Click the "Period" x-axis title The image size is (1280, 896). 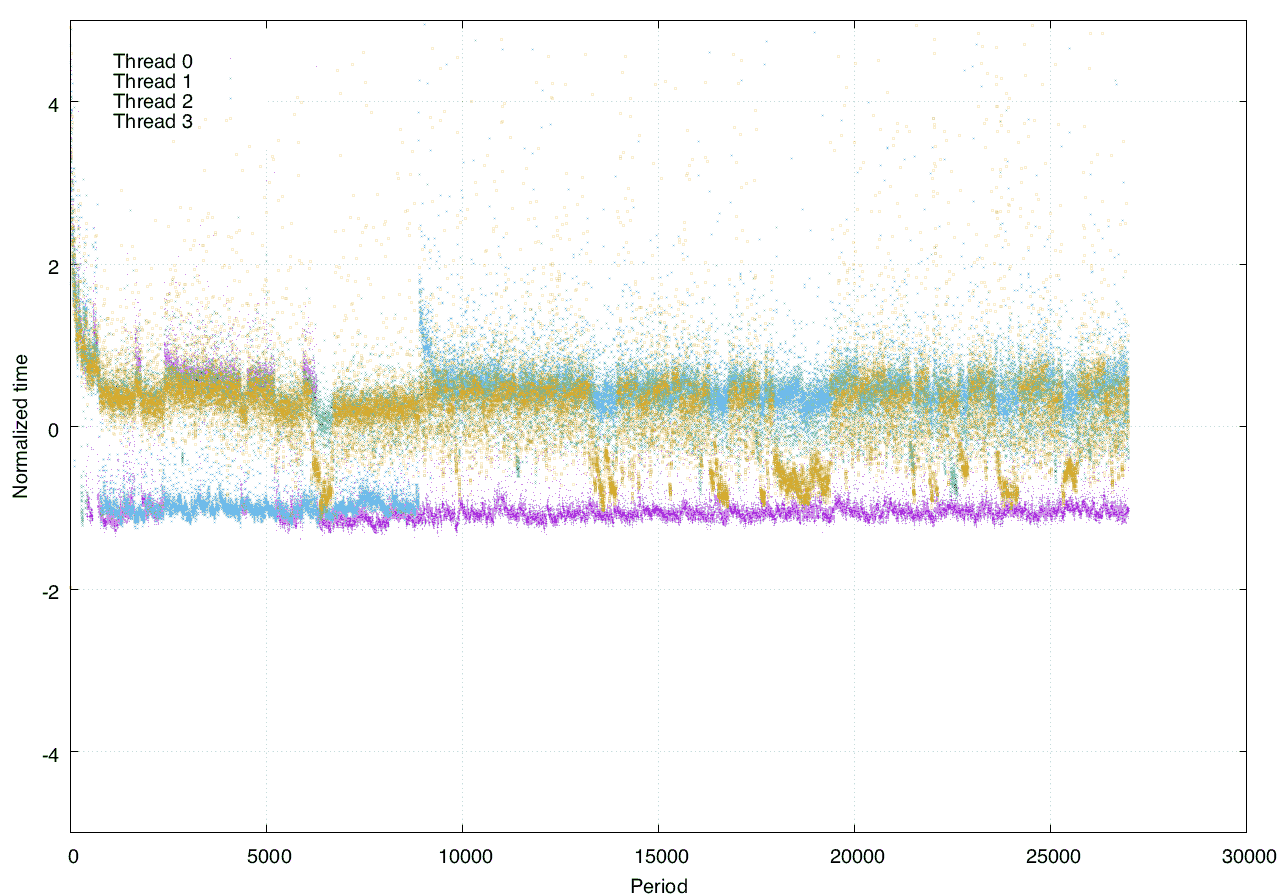pyautogui.click(x=658, y=885)
